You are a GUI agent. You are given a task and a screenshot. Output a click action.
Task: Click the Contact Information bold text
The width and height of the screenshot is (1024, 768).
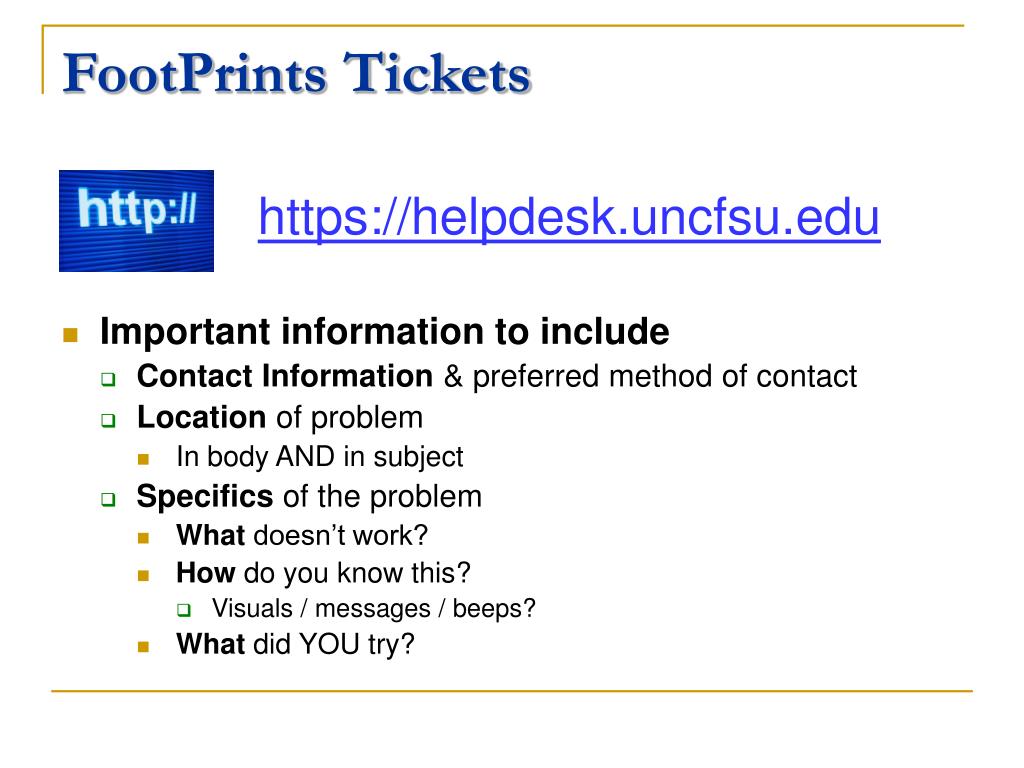tap(285, 376)
